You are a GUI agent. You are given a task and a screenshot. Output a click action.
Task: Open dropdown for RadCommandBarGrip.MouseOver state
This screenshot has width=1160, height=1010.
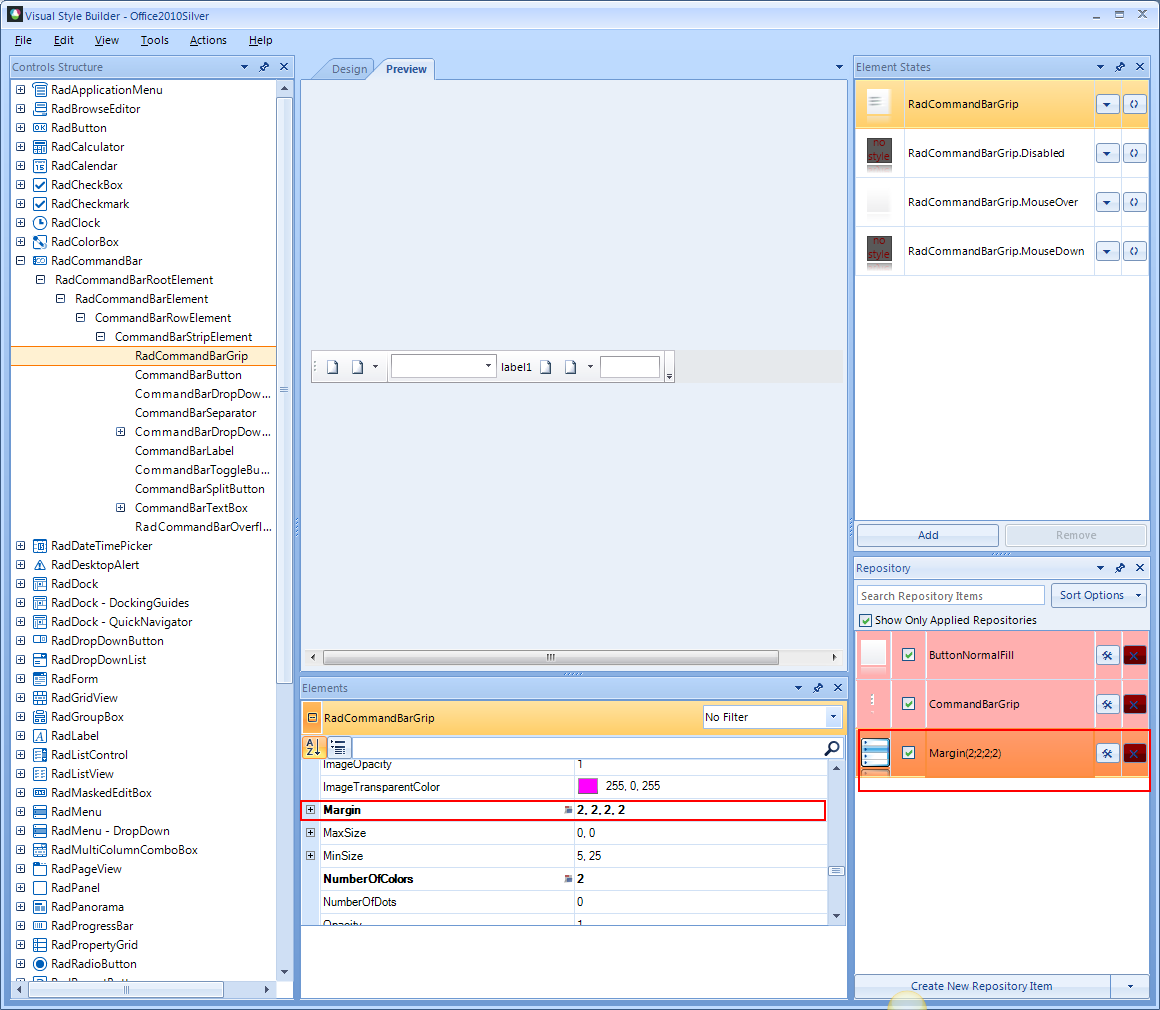(1107, 202)
